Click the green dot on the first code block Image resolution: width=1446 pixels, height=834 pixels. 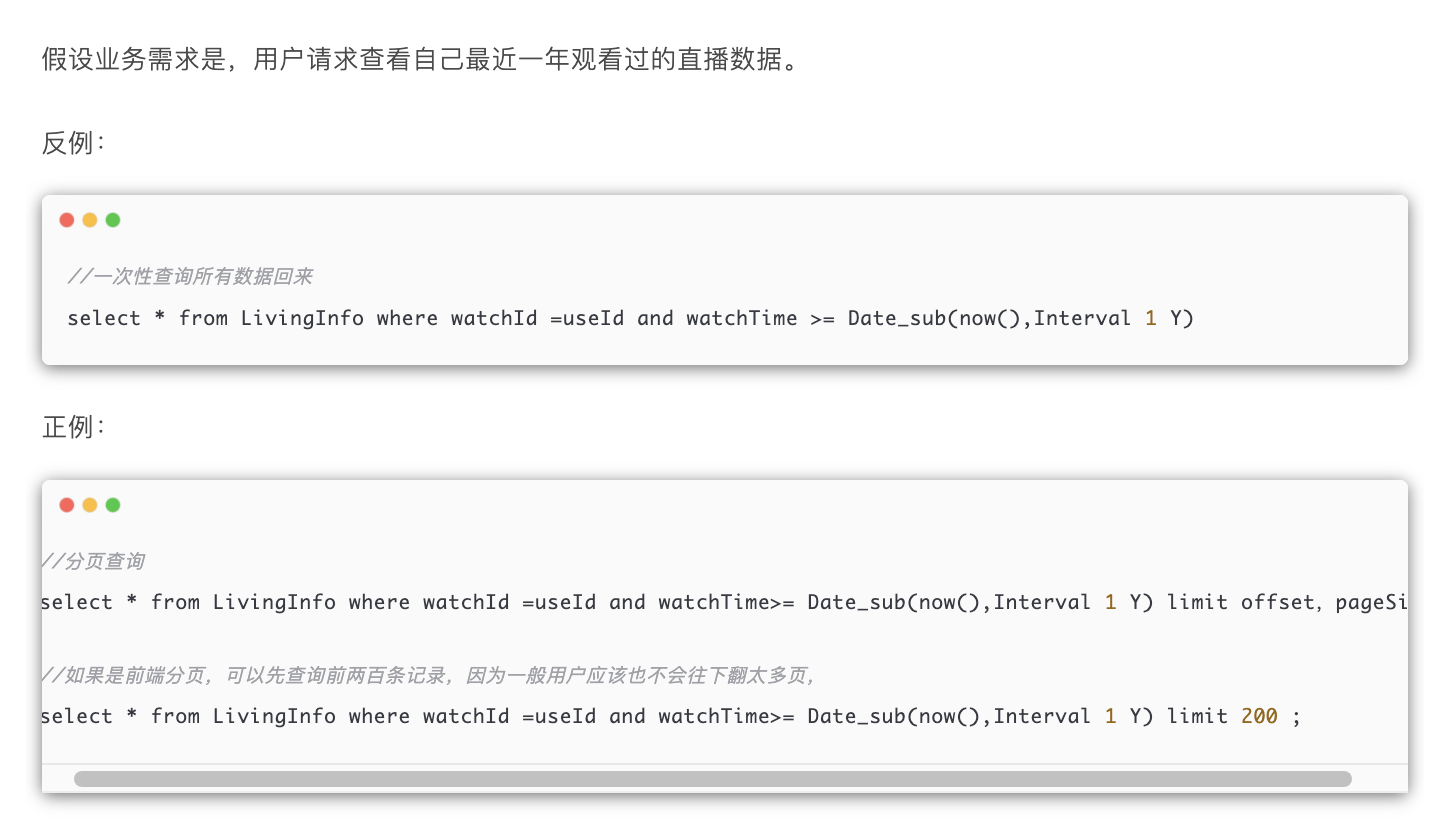(113, 220)
